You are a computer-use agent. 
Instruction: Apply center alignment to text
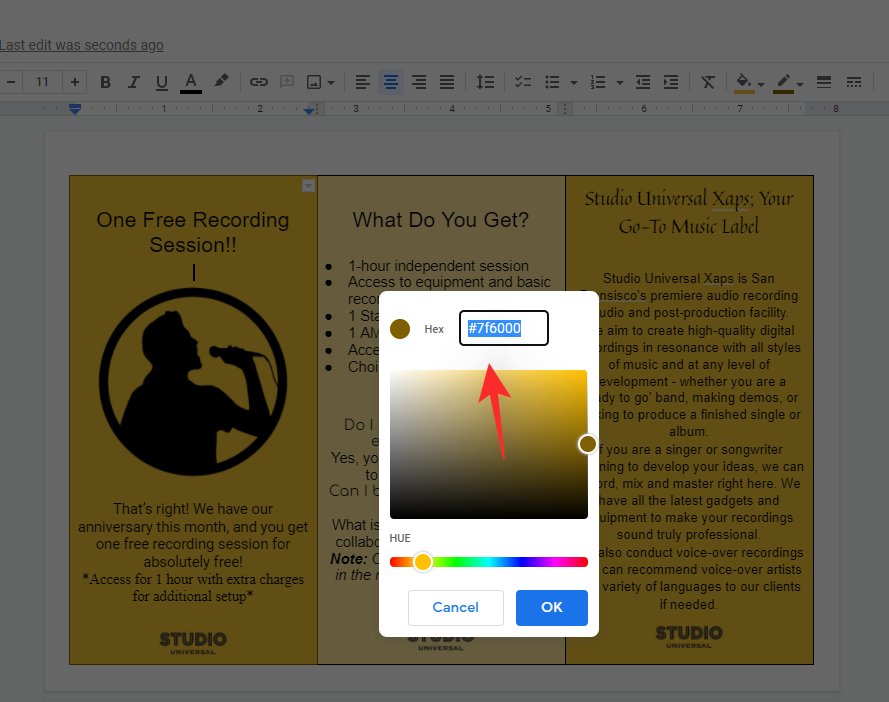[x=391, y=81]
